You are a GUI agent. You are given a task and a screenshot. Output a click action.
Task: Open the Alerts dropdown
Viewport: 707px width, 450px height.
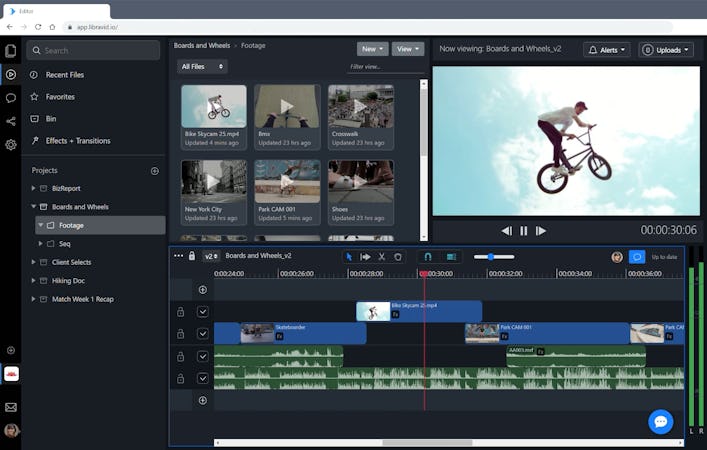[x=606, y=50]
